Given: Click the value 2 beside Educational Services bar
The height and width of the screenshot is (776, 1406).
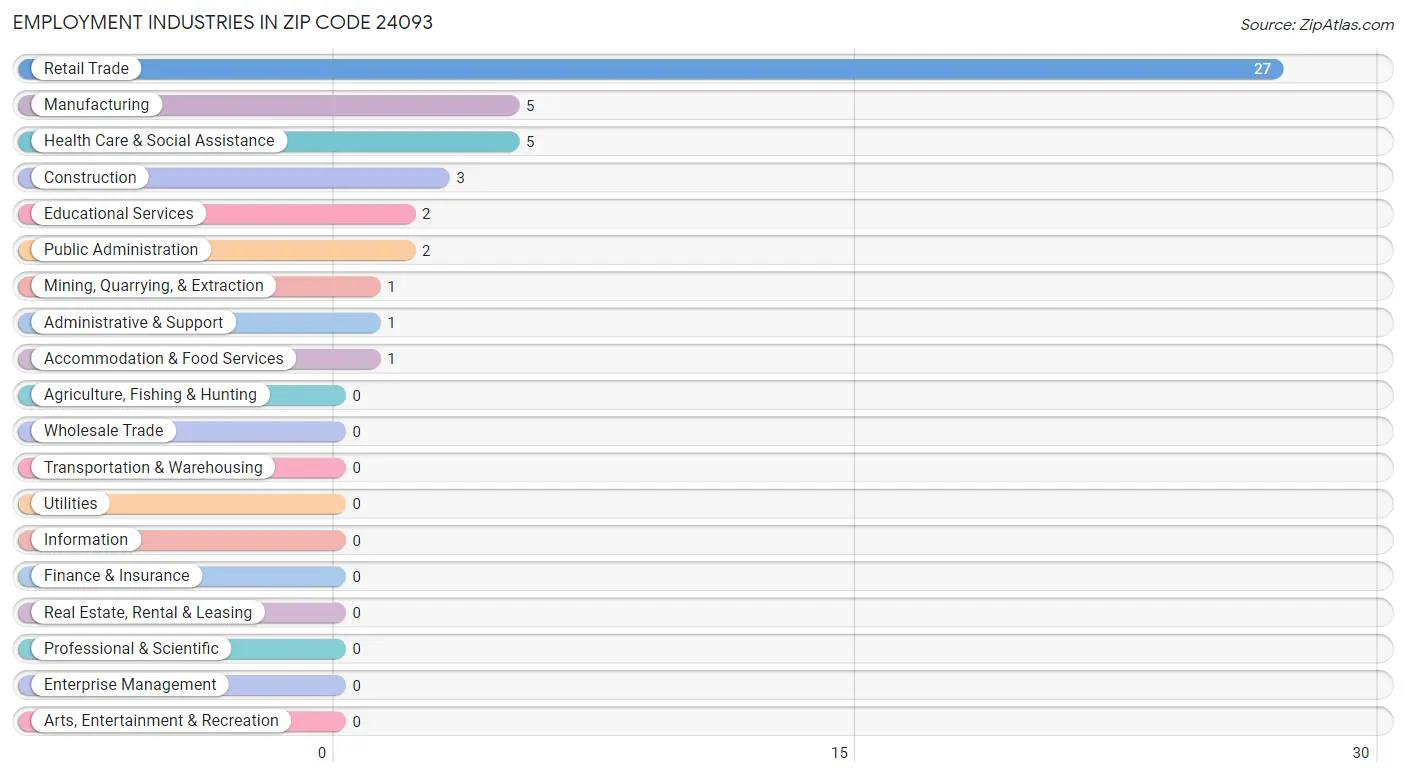Looking at the screenshot, I should [426, 214].
